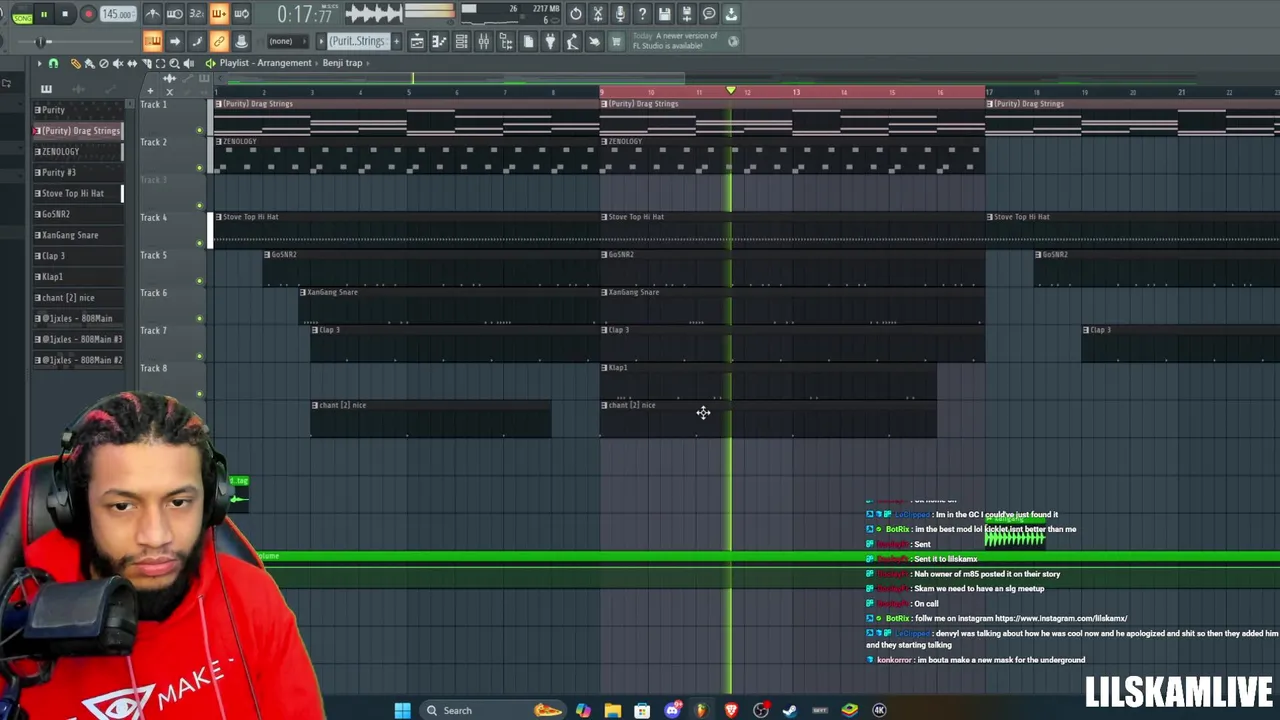Click the chat/support speech bubble icon

709,14
